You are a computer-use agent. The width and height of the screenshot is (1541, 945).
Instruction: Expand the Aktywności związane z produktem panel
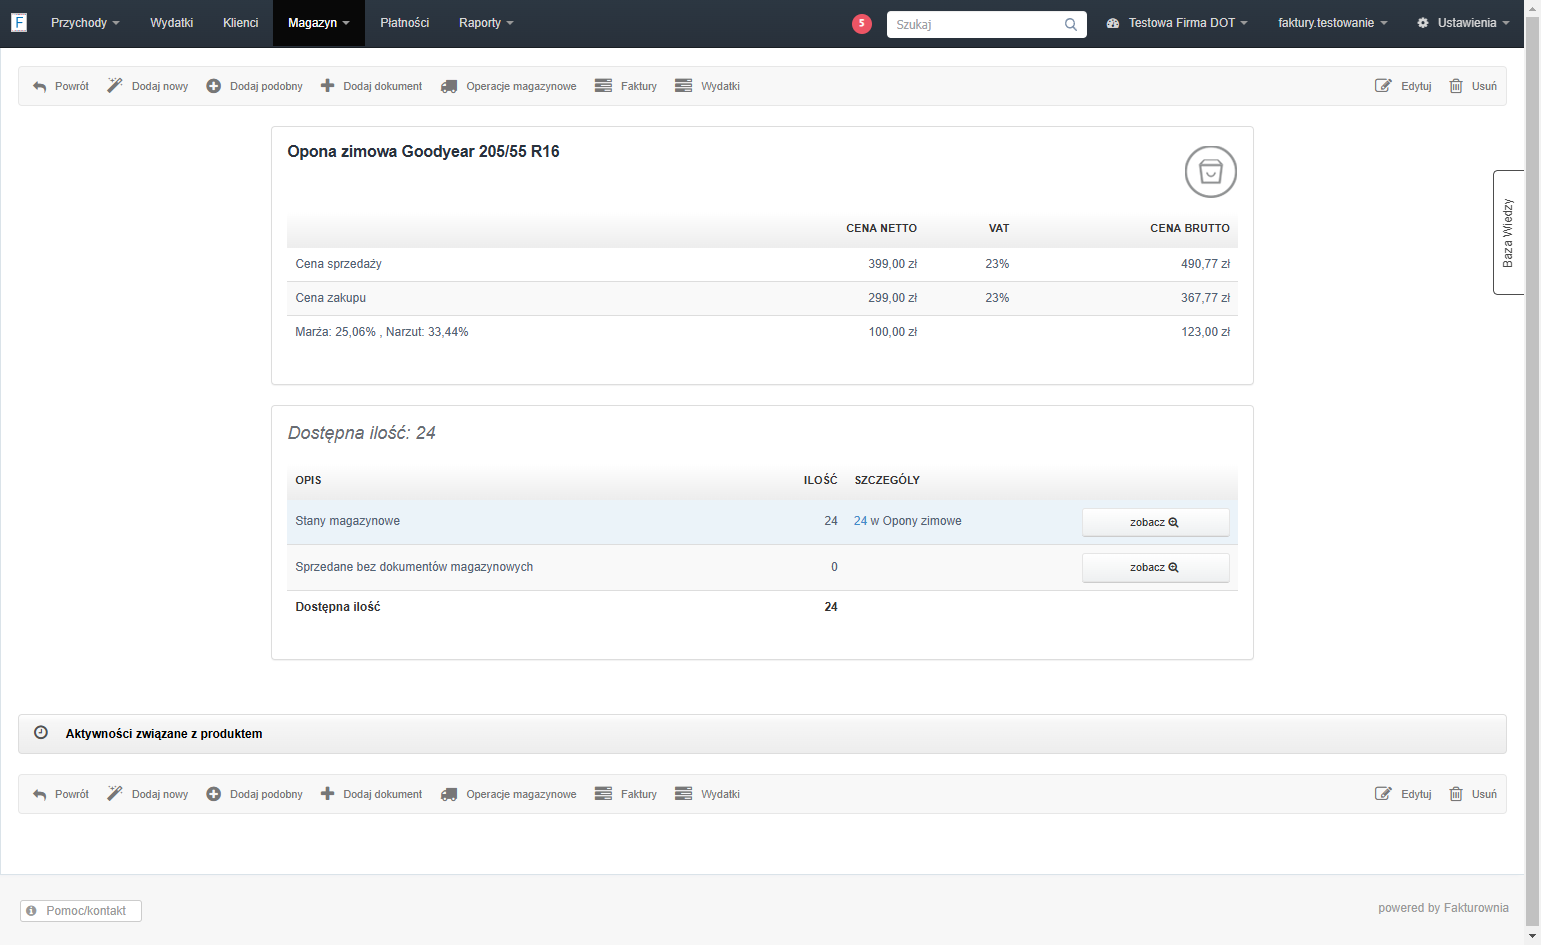pyautogui.click(x=762, y=734)
